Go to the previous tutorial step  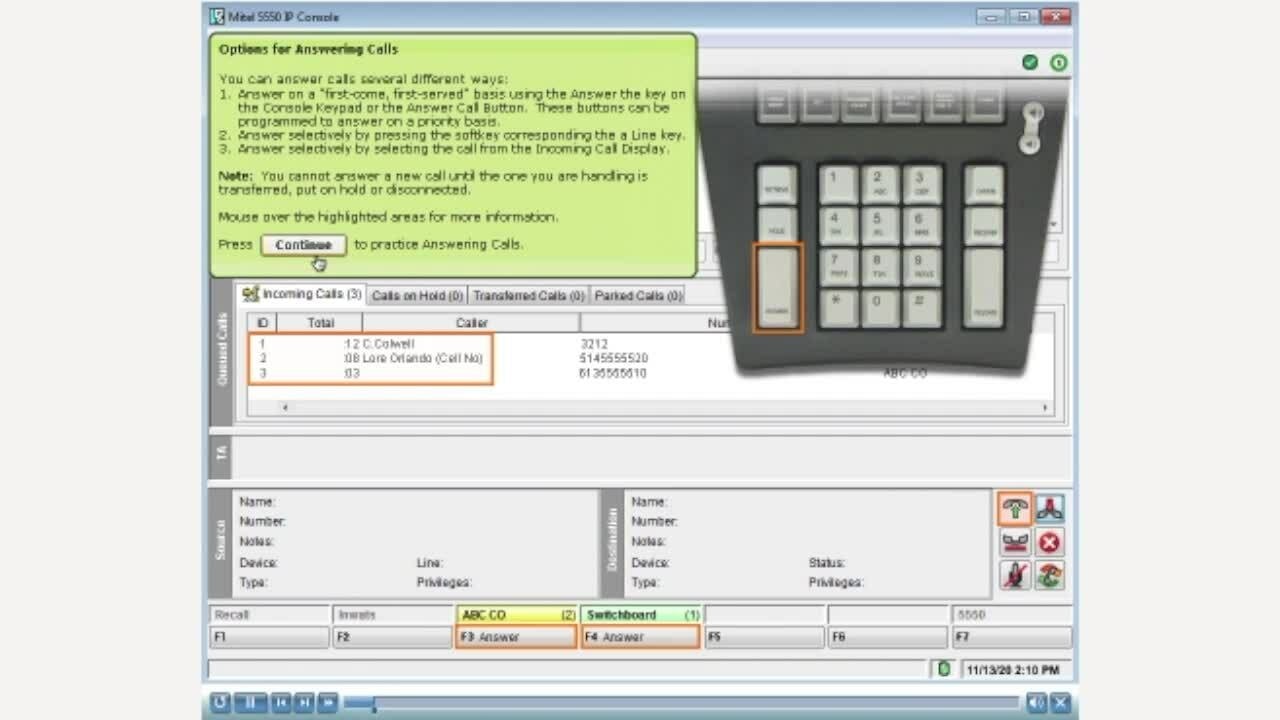[282, 703]
